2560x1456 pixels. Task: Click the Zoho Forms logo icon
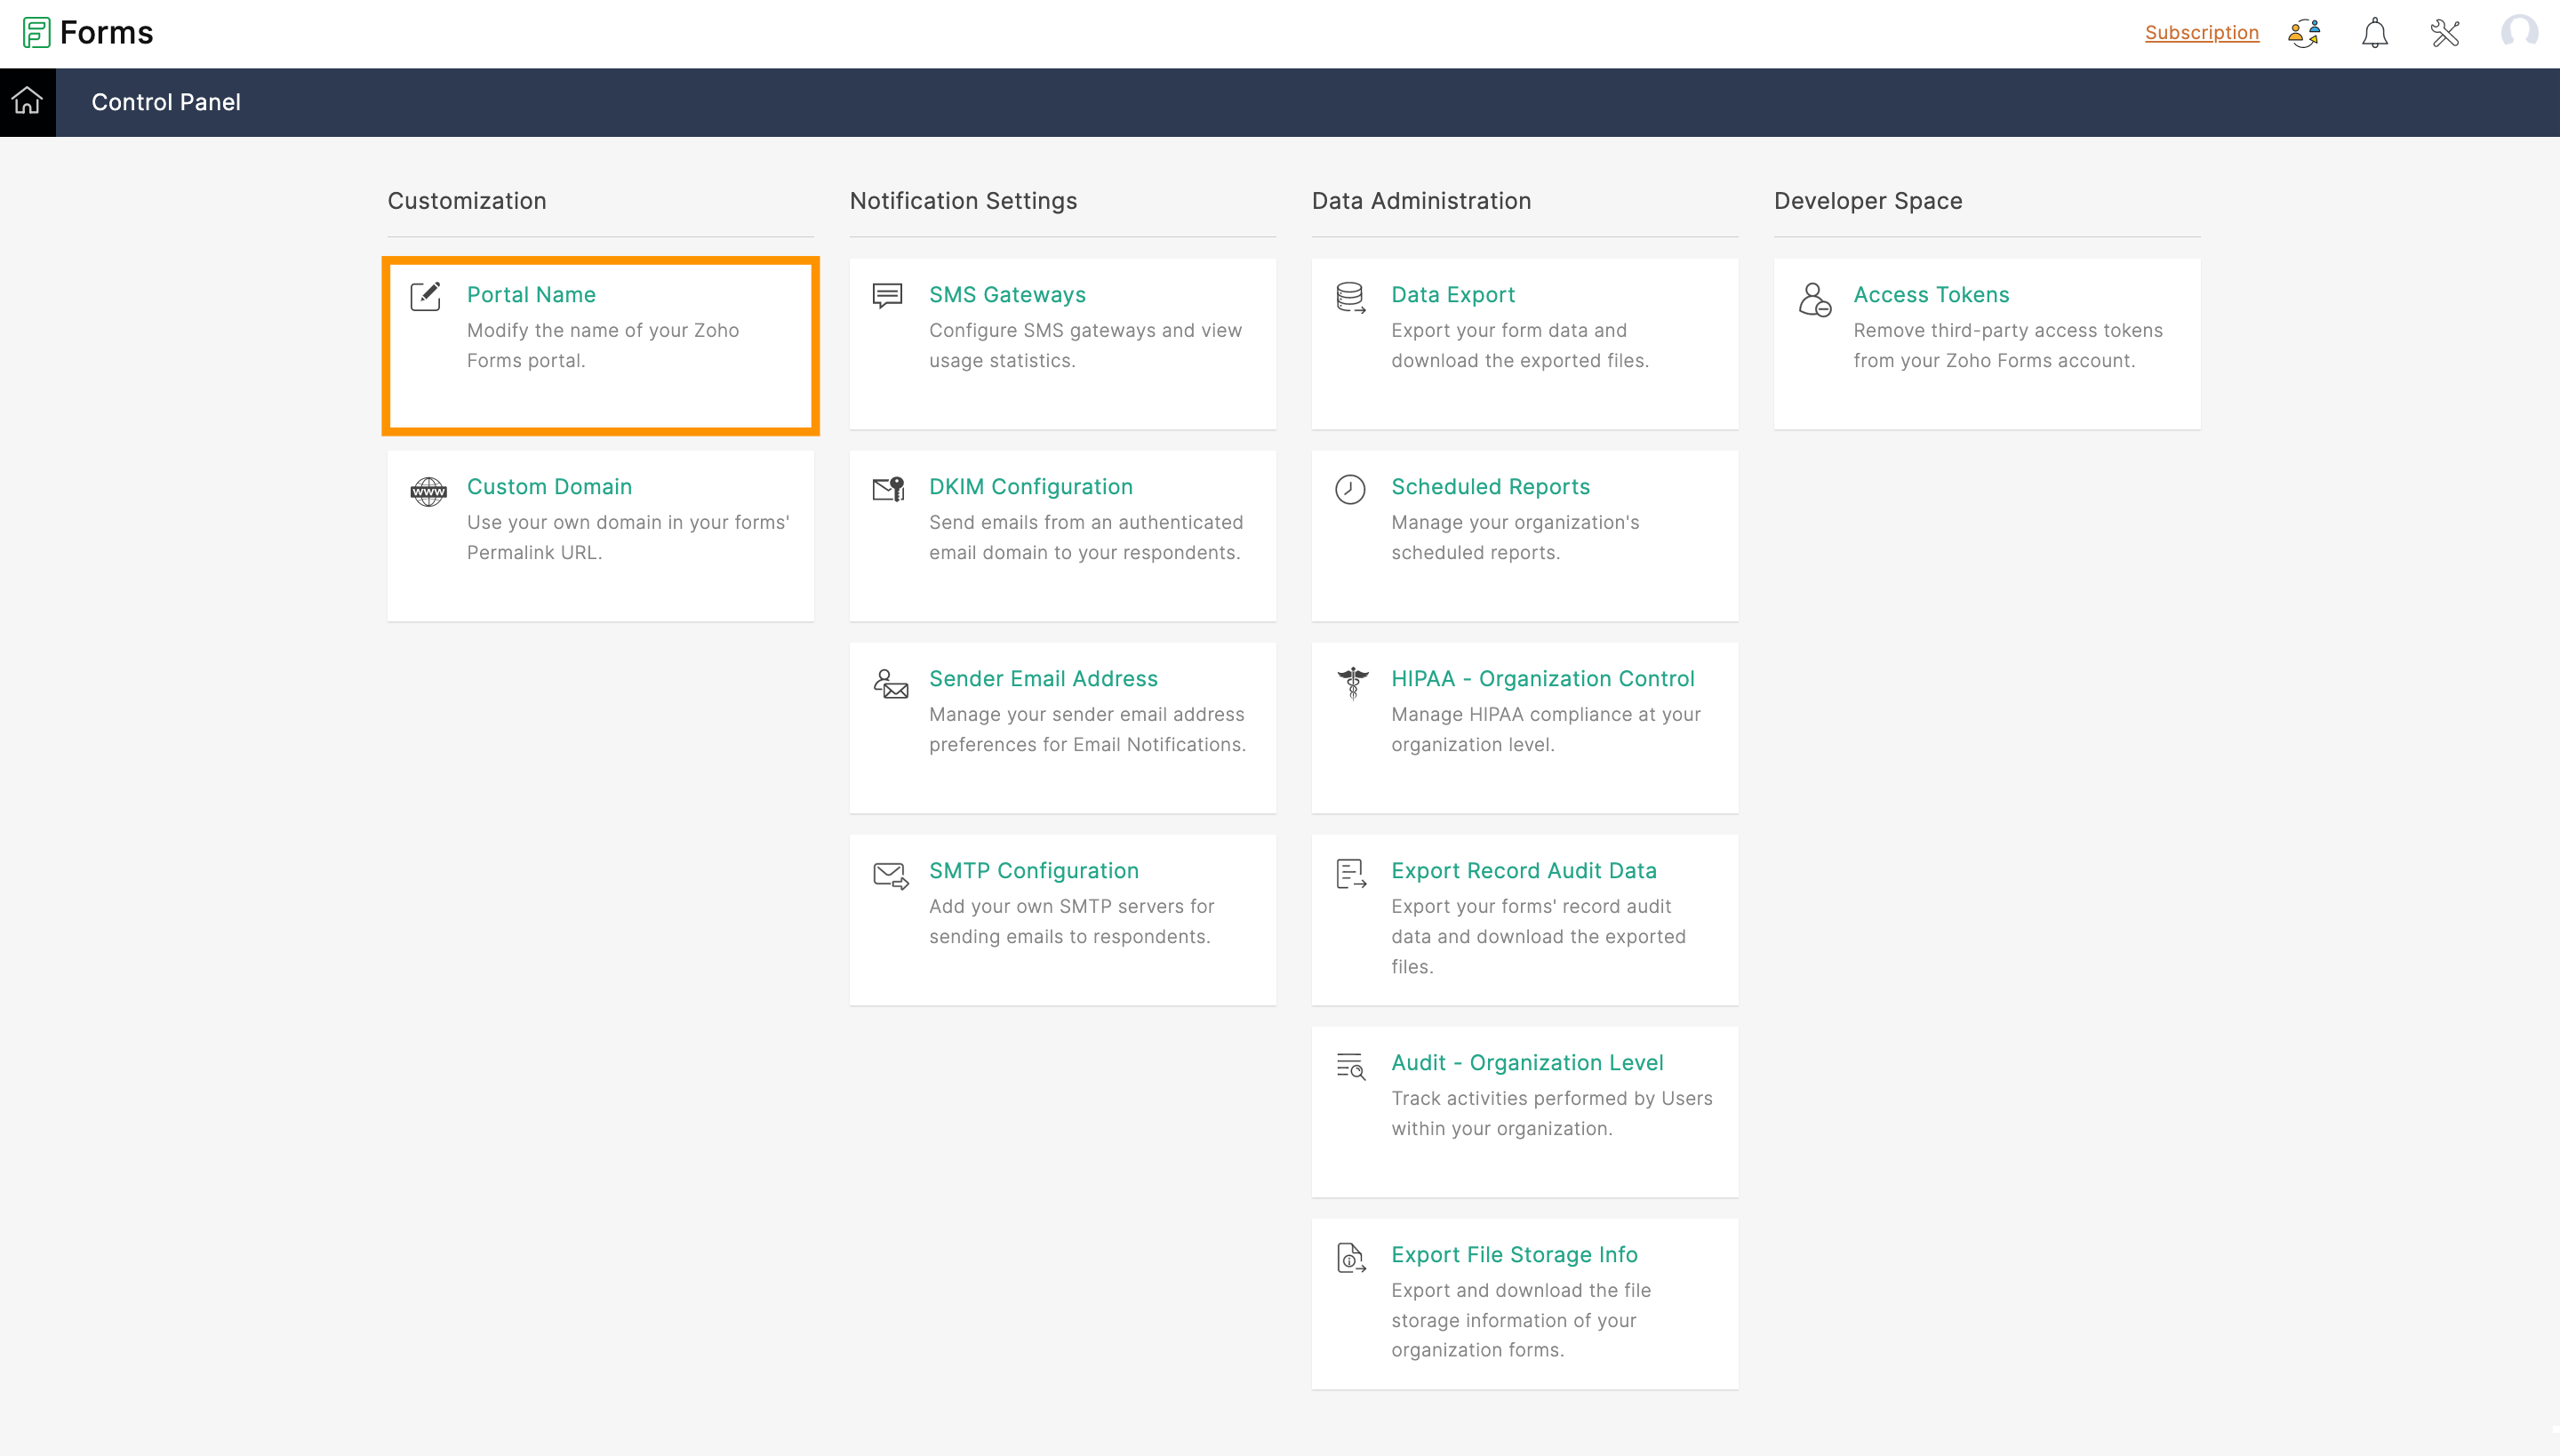coord(36,32)
